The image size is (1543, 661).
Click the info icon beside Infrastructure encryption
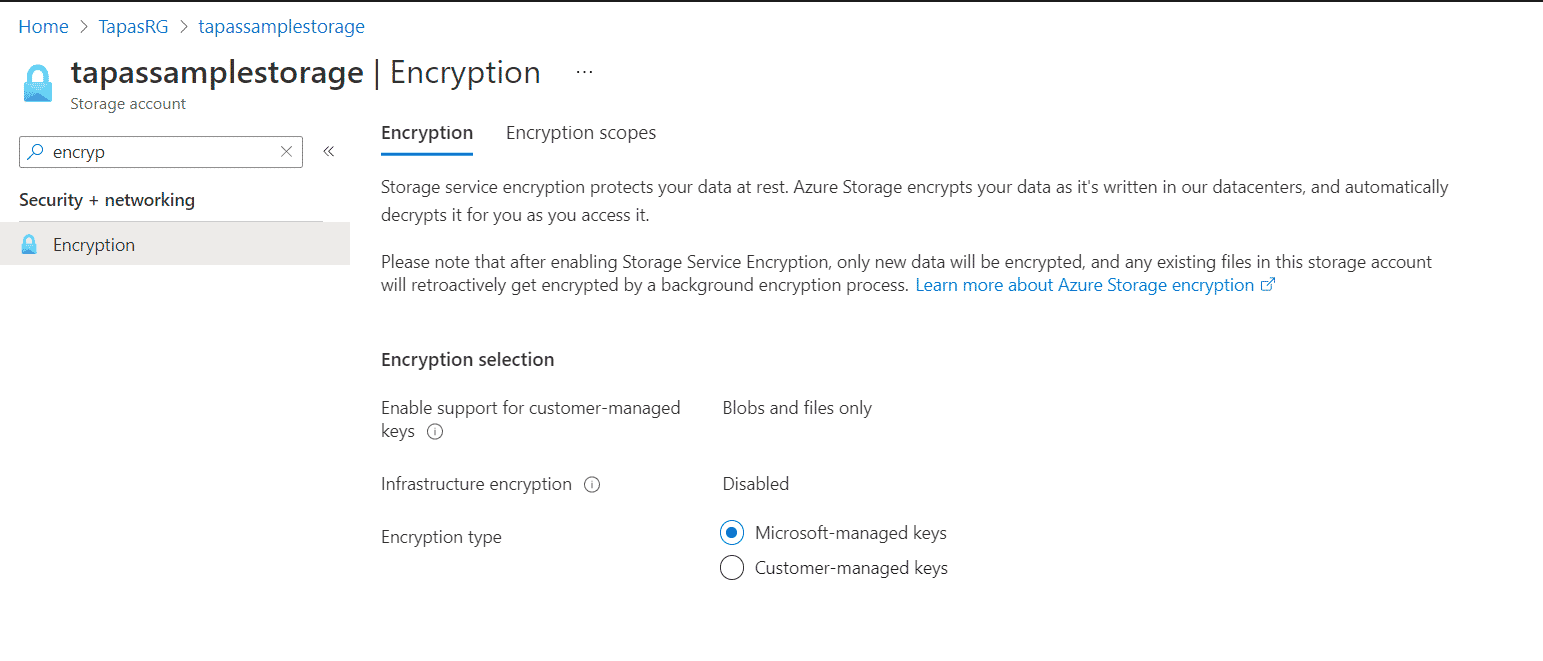coord(592,484)
